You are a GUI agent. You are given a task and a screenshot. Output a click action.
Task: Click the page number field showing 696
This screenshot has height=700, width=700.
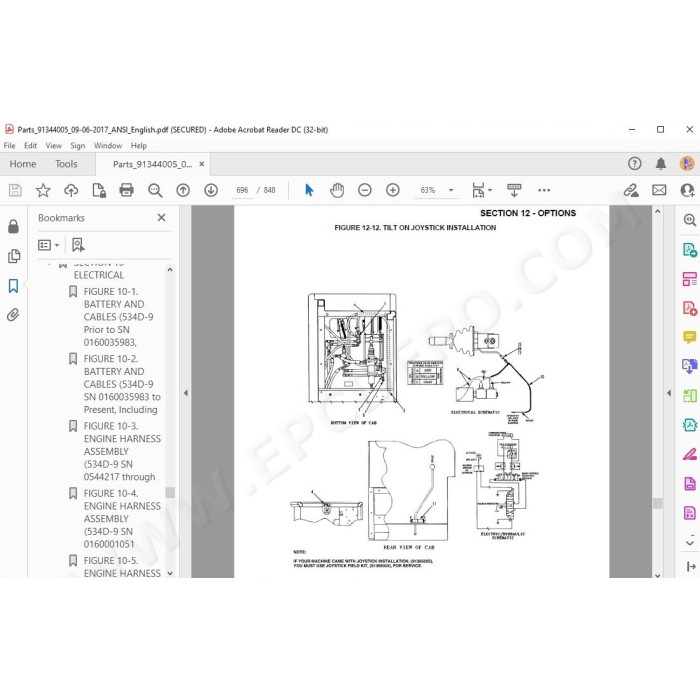click(x=242, y=190)
